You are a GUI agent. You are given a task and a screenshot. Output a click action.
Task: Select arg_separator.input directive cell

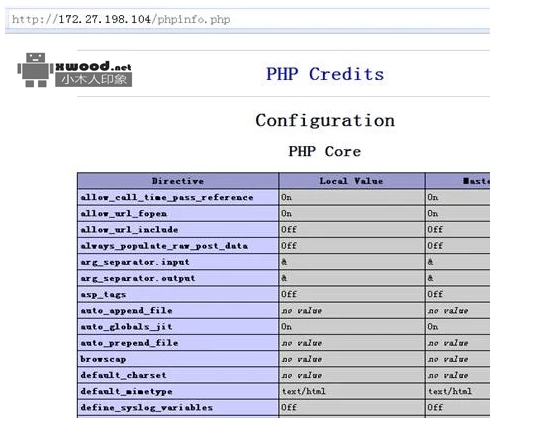tap(178, 262)
